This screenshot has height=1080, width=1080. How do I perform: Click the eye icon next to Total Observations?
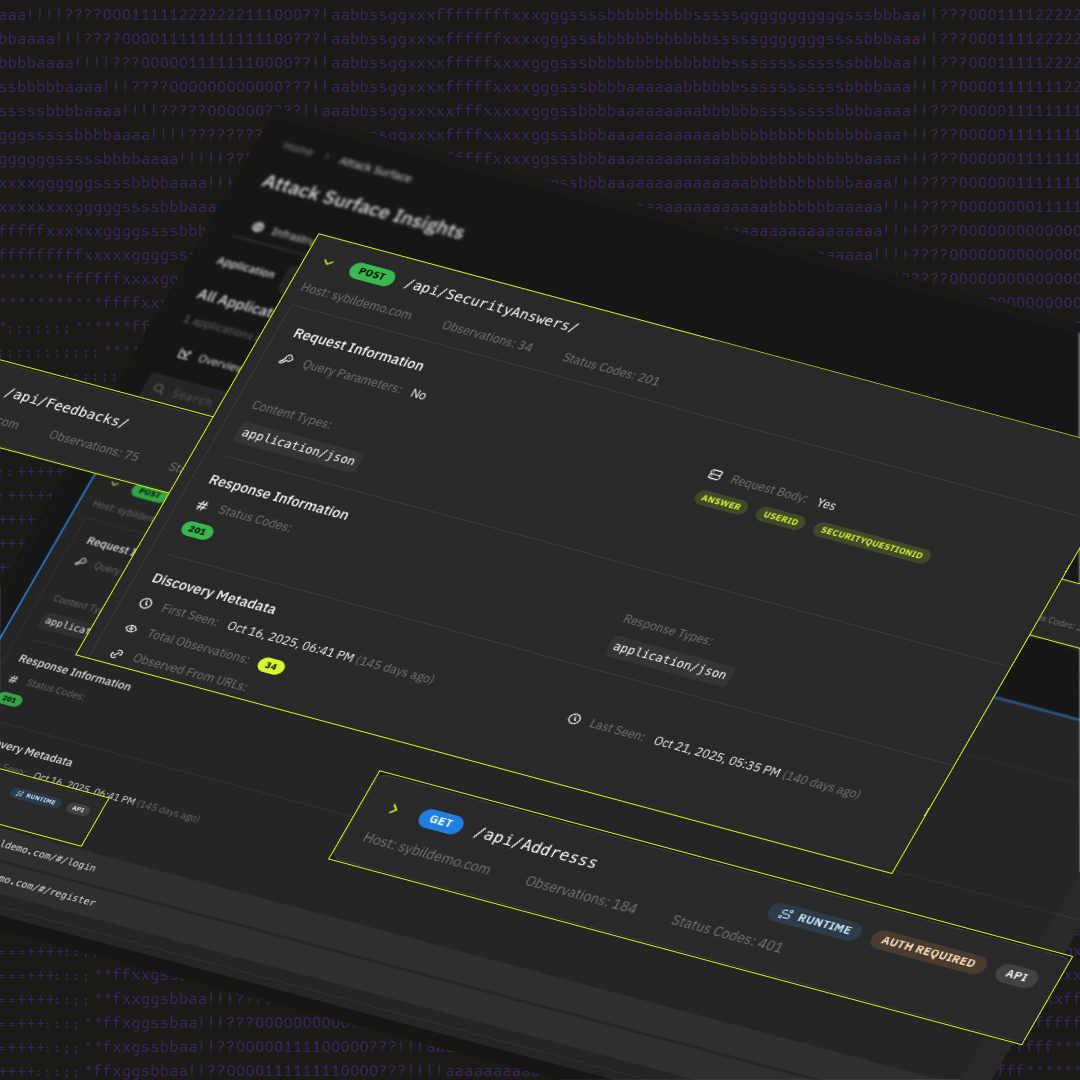click(x=131, y=628)
